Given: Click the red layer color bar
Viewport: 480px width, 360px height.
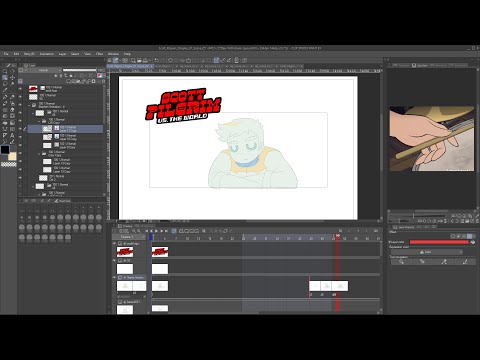Looking at the screenshot, I should 439,242.
